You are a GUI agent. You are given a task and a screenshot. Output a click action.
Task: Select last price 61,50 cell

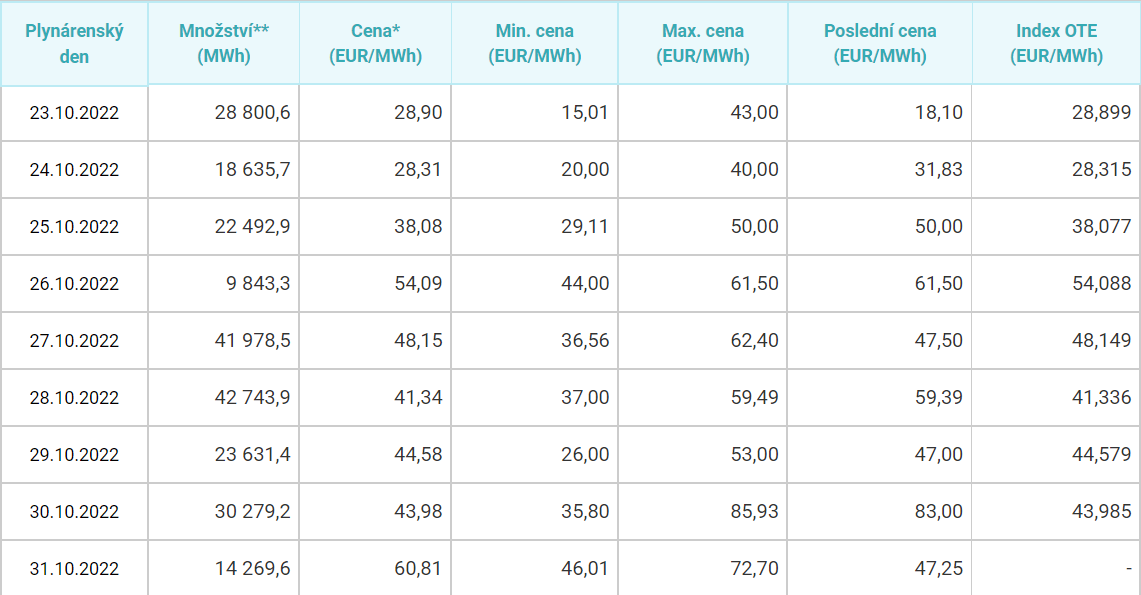pyautogui.click(x=880, y=284)
